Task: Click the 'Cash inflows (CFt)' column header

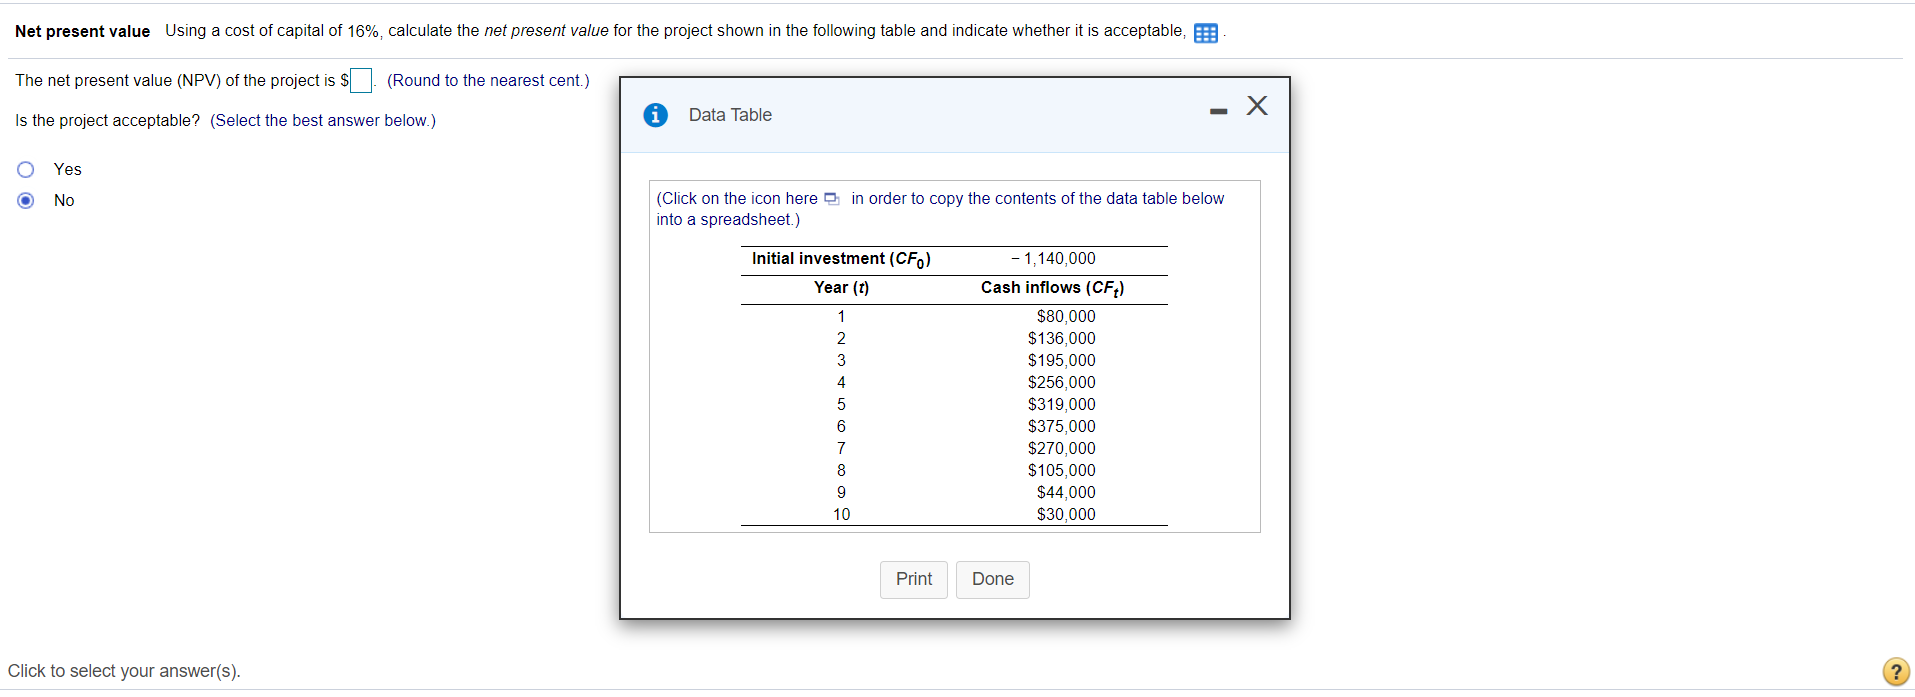Action: [x=1053, y=288]
